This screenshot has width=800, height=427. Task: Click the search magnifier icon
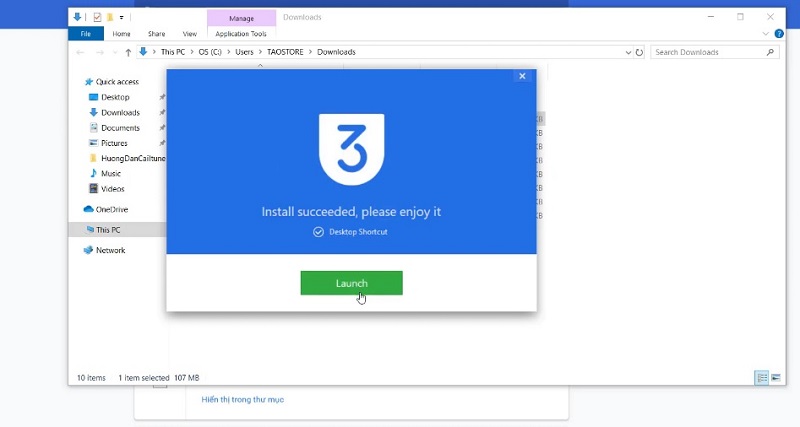pos(770,52)
